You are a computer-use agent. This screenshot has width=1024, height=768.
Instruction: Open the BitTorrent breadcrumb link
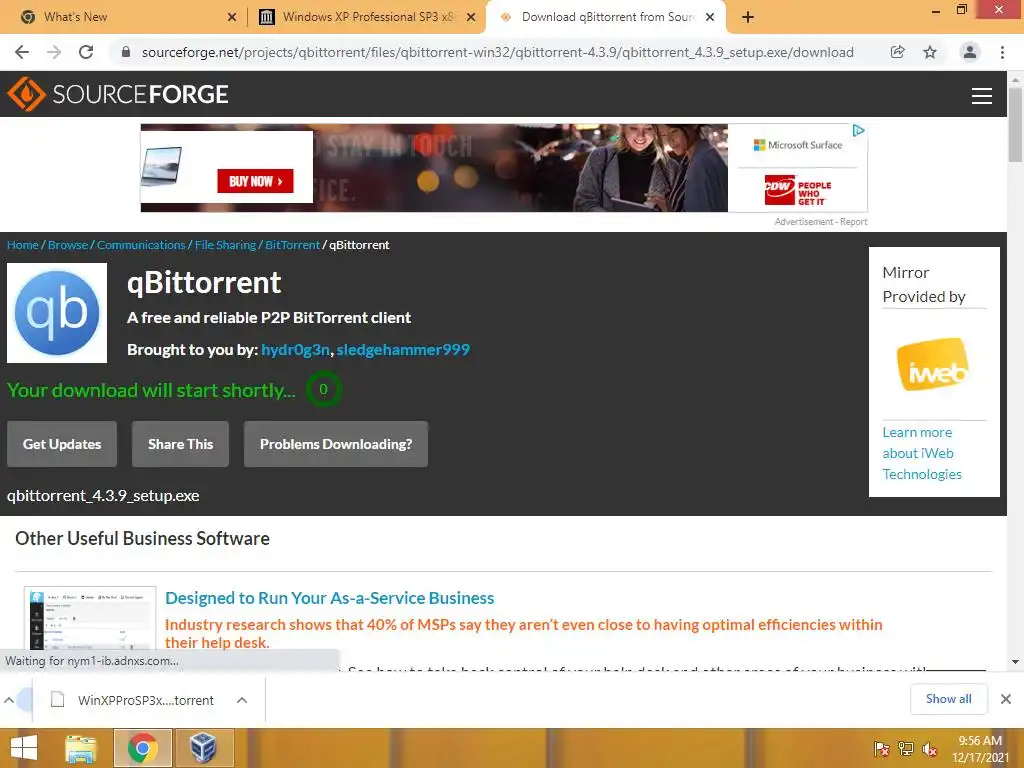293,245
